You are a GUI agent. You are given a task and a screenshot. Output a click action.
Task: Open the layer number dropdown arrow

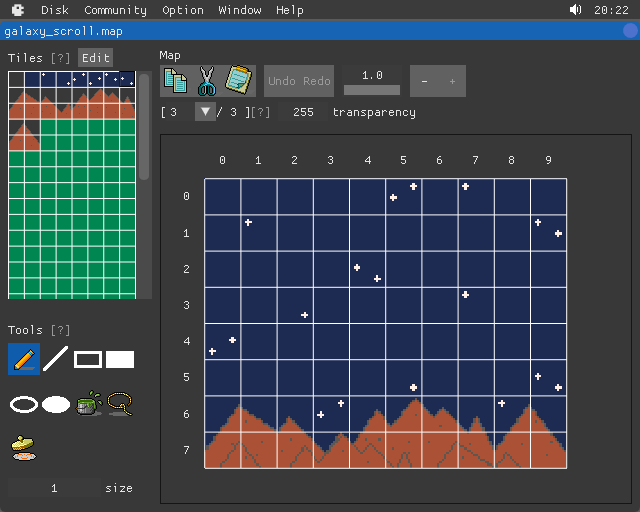[205, 112]
